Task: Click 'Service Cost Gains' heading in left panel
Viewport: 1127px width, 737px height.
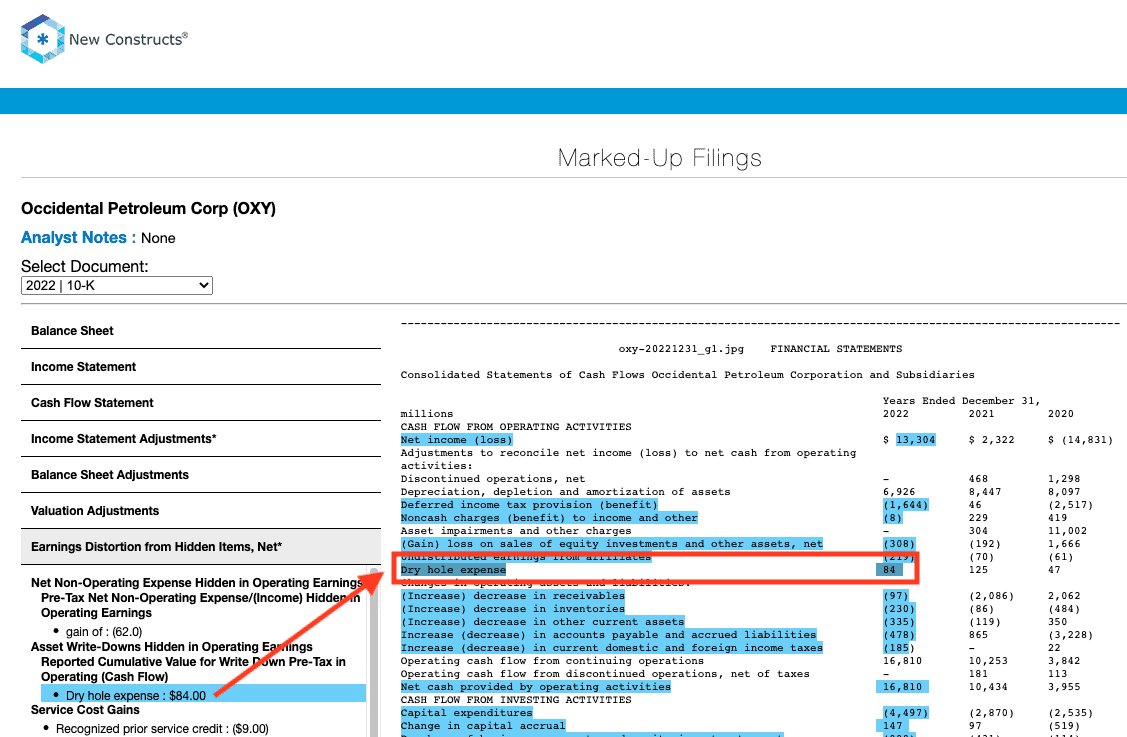Action: tap(86, 710)
